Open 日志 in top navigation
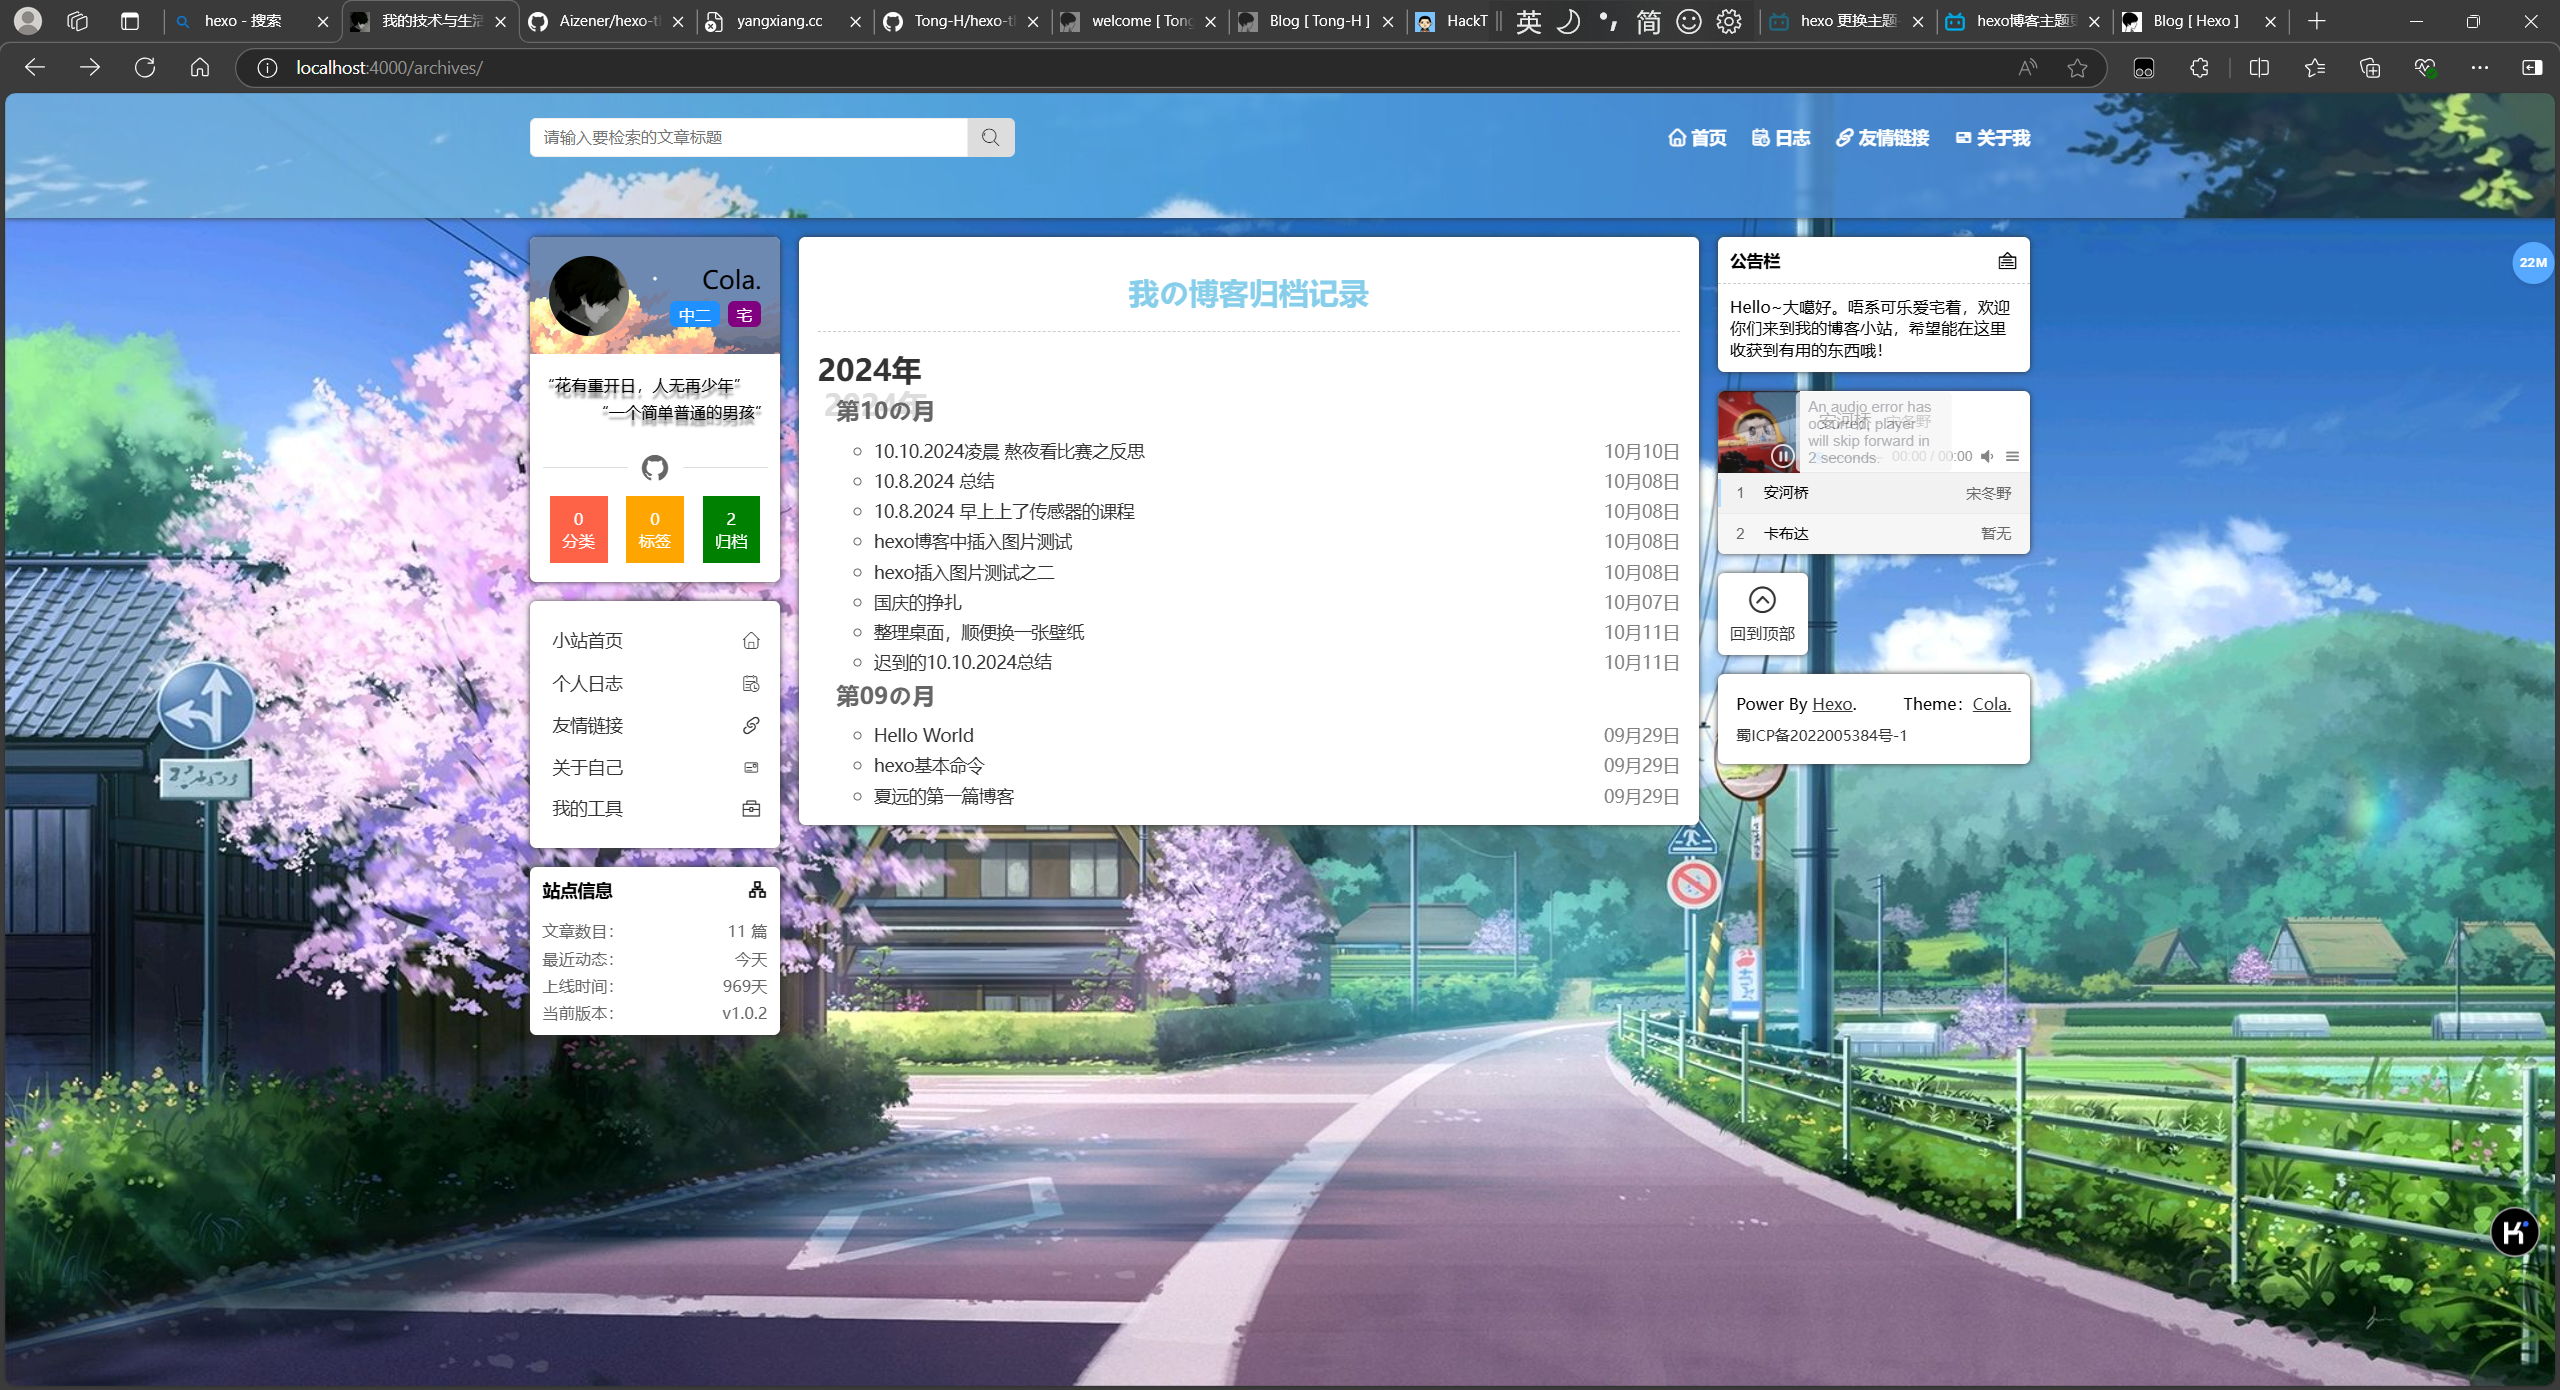The width and height of the screenshot is (2560, 1390). pyautogui.click(x=1781, y=138)
